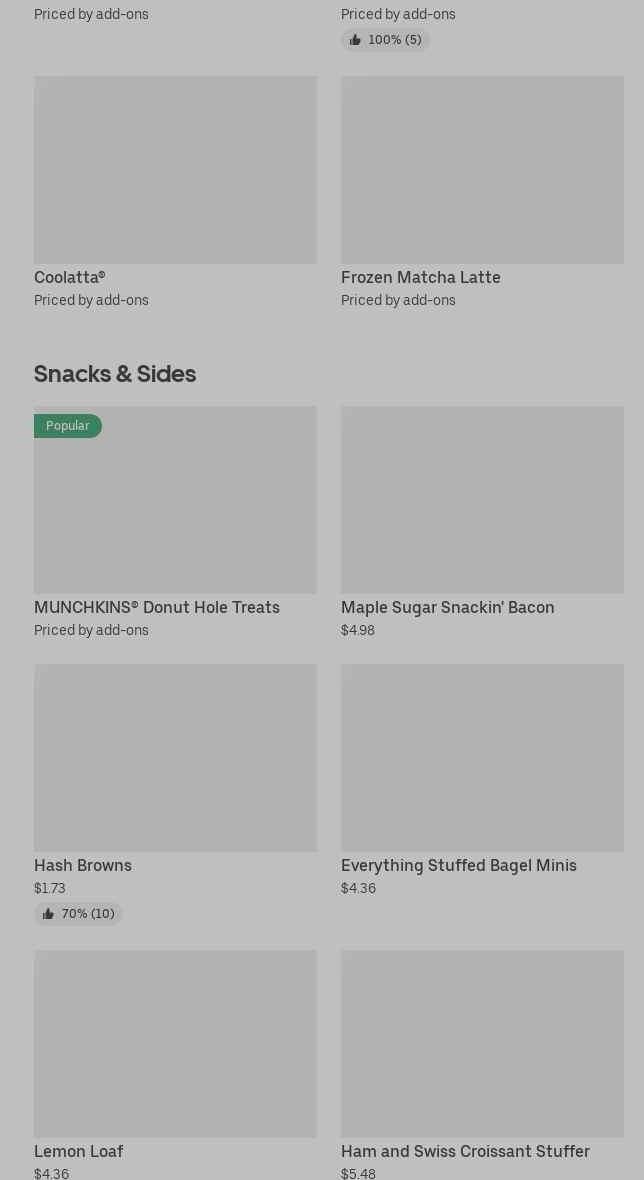
Task: Open the Frozen Matcha Latte image
Action: [482, 170]
